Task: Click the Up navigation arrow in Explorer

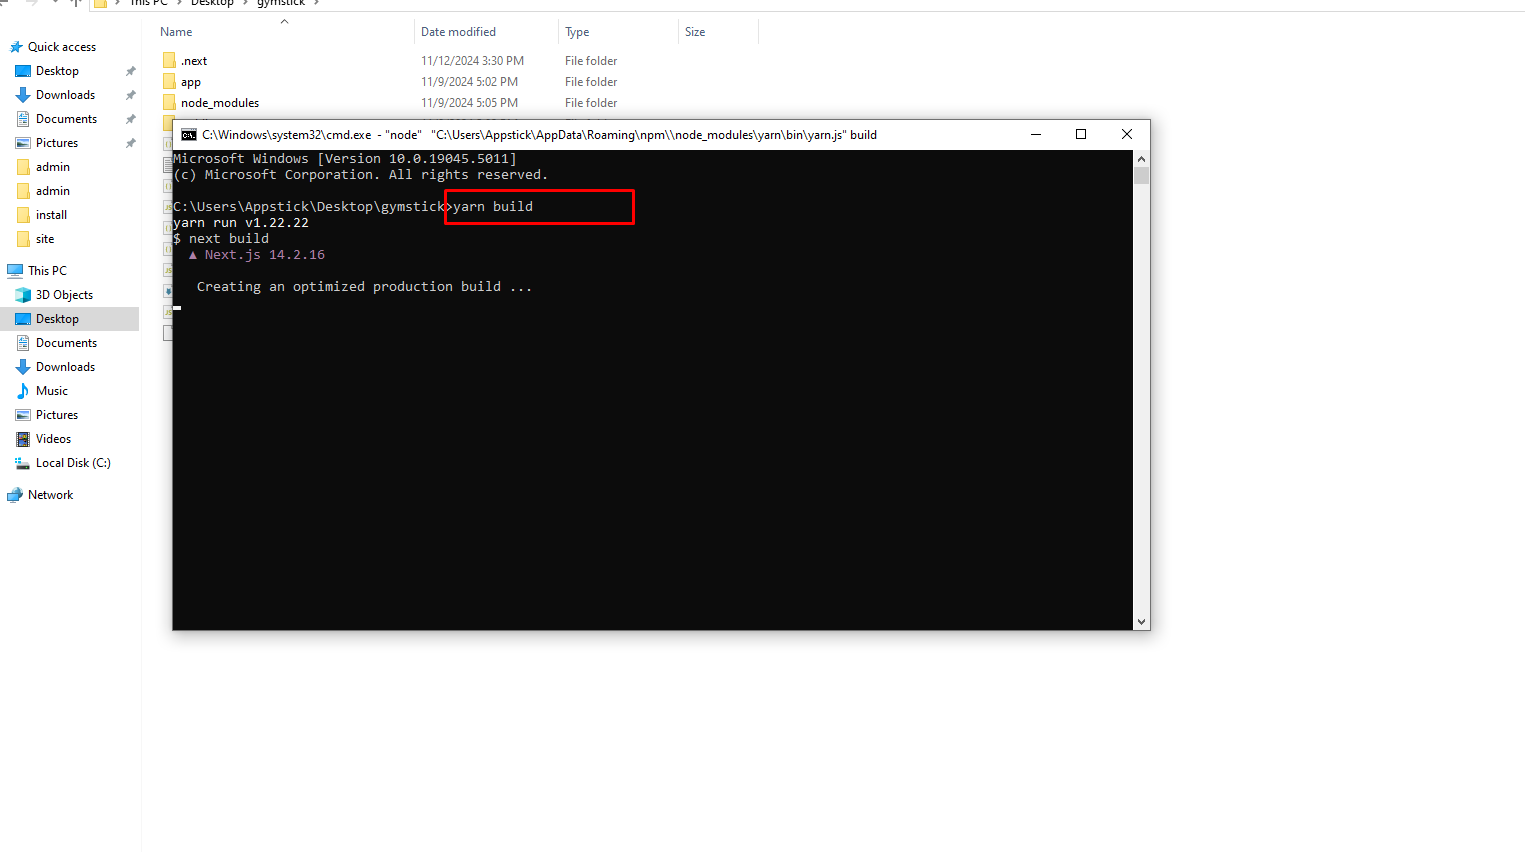Action: [x=76, y=4]
